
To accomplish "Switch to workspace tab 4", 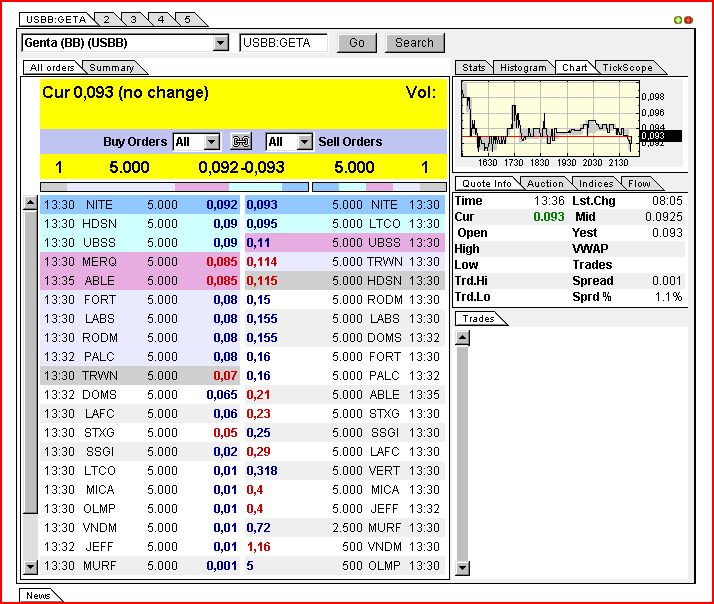I will tap(161, 20).
